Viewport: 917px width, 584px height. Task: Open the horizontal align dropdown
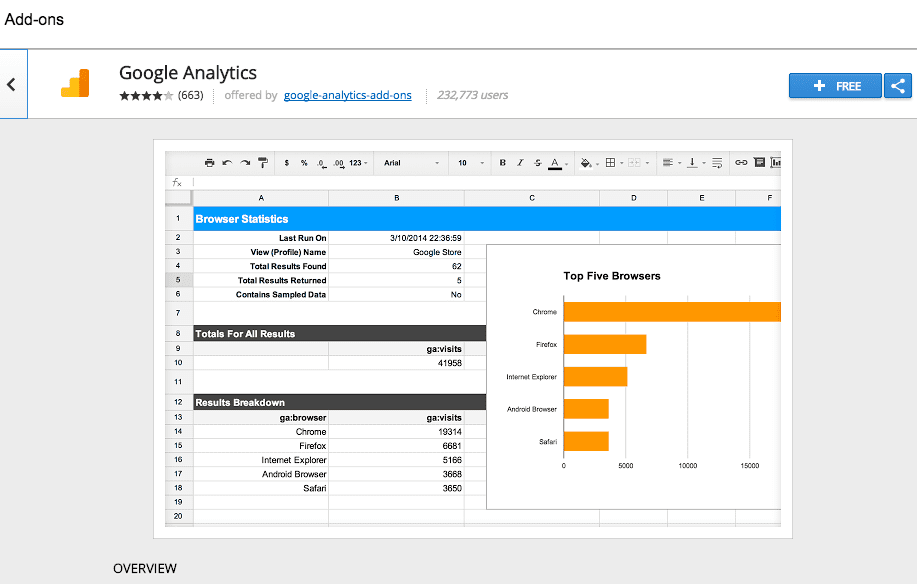(x=671, y=163)
